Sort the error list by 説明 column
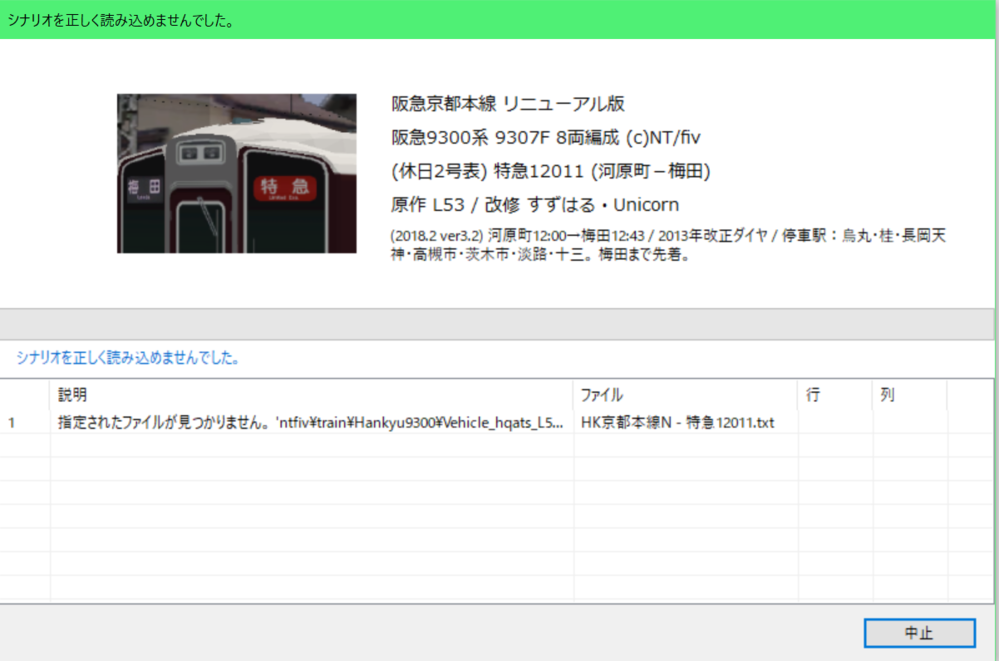 pyautogui.click(x=310, y=395)
